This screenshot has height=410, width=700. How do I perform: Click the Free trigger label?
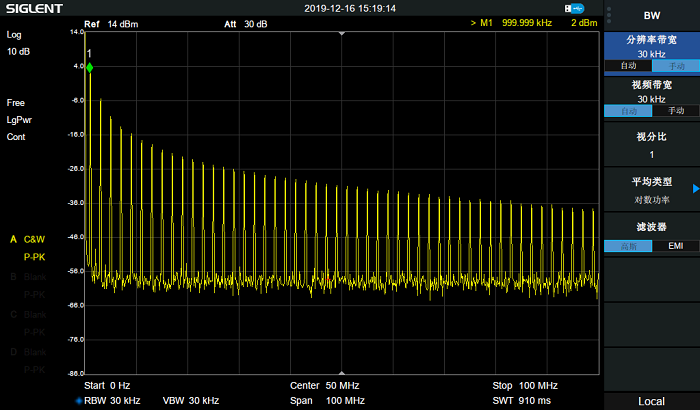tap(16, 103)
